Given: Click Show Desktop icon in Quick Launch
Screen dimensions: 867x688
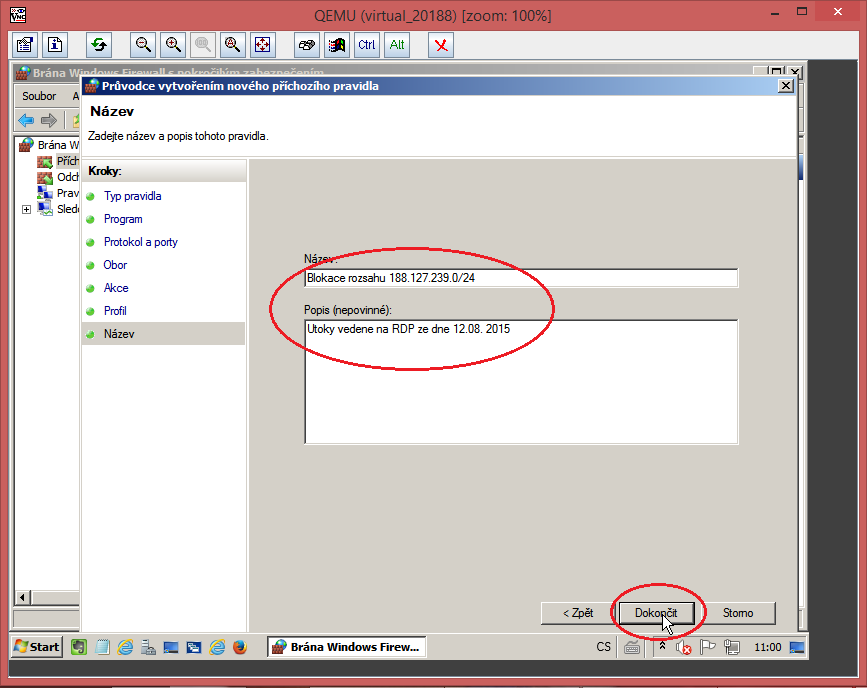Looking at the screenshot, I should [171, 647].
